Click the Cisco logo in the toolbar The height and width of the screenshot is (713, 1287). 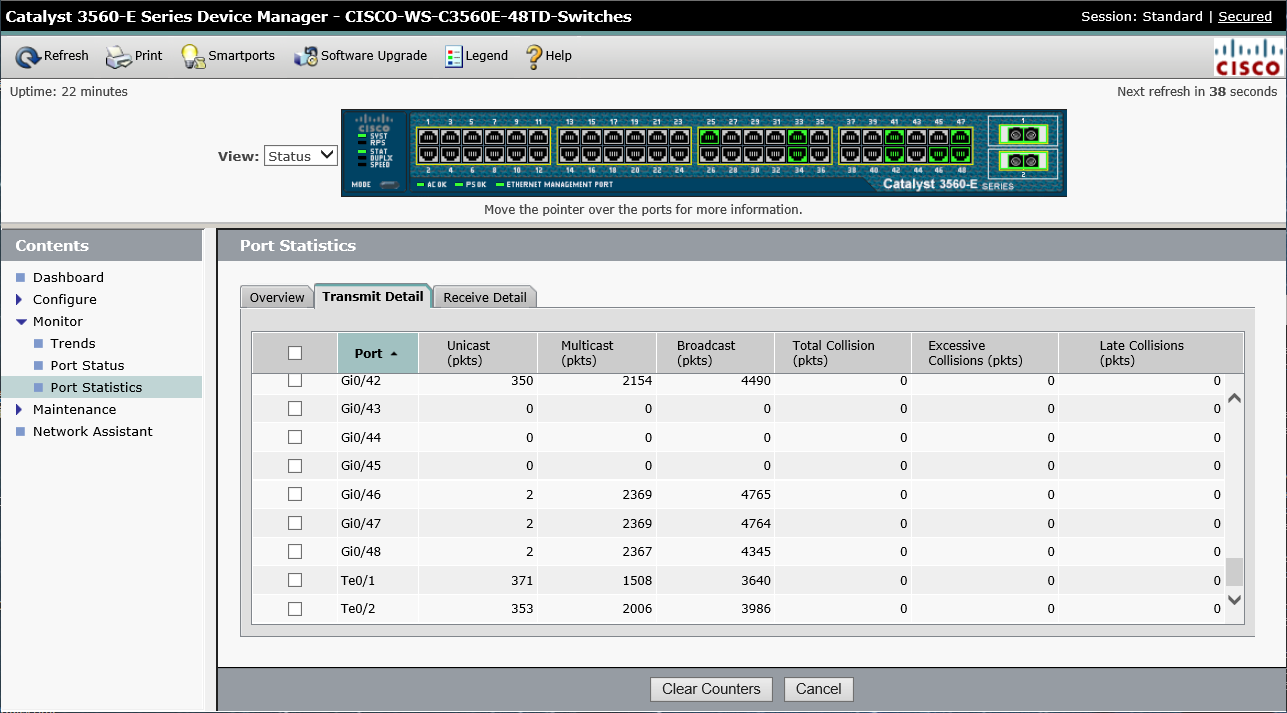point(1248,55)
